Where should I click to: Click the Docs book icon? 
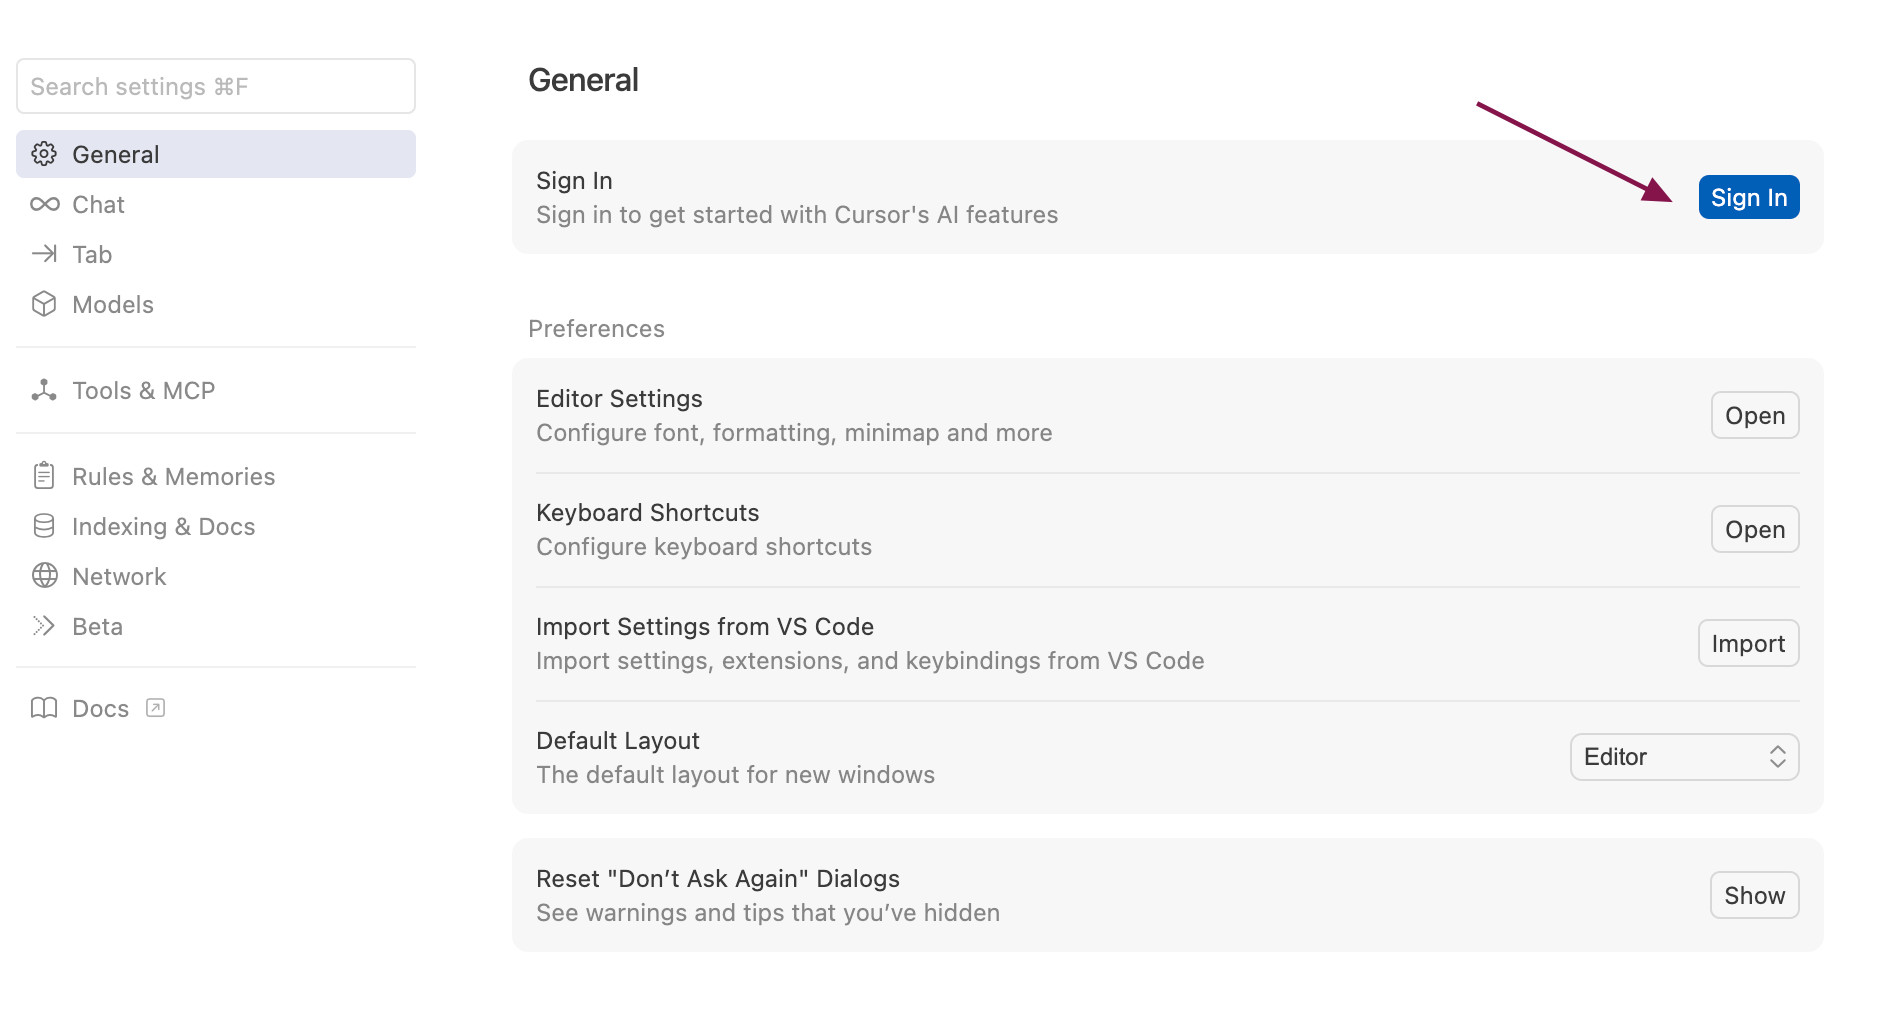tap(44, 708)
